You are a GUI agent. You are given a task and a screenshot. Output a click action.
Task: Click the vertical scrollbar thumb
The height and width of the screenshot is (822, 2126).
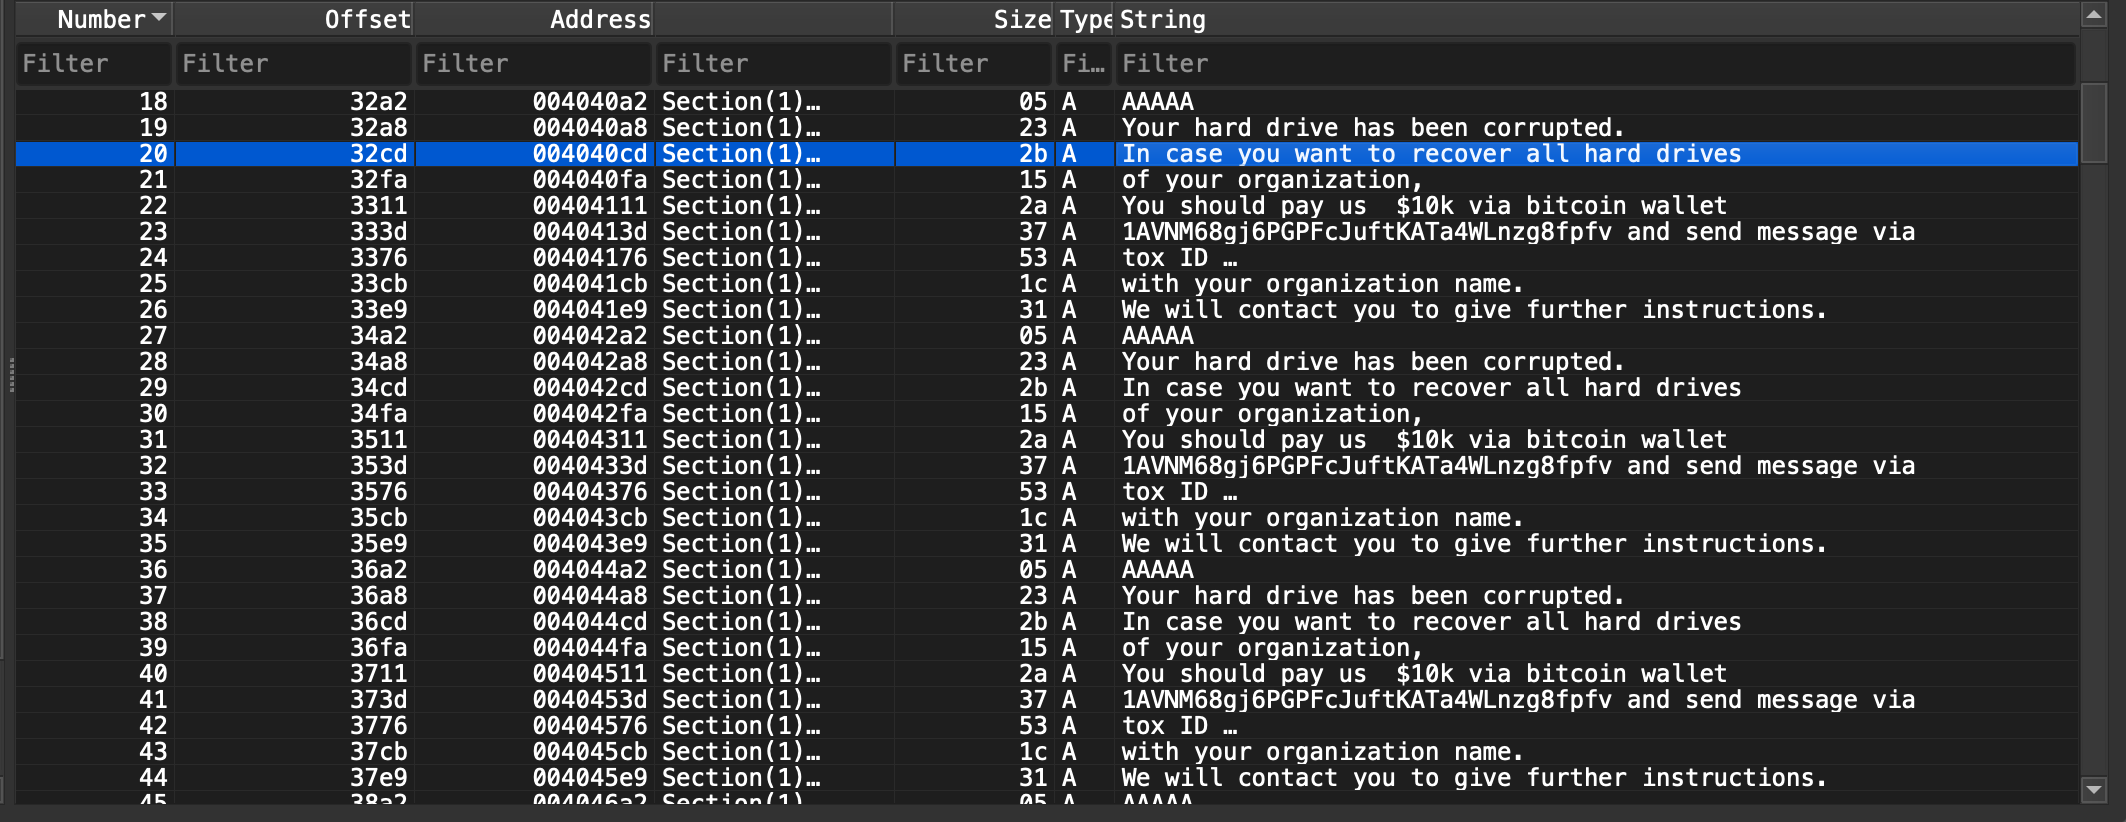pos(2094,123)
